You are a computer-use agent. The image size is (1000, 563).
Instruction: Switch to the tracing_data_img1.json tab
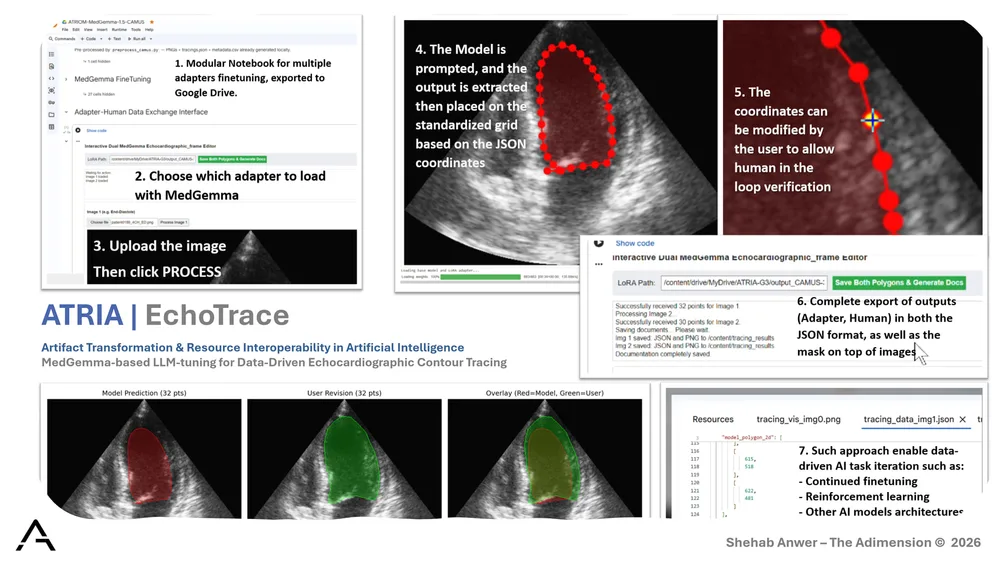(909, 420)
